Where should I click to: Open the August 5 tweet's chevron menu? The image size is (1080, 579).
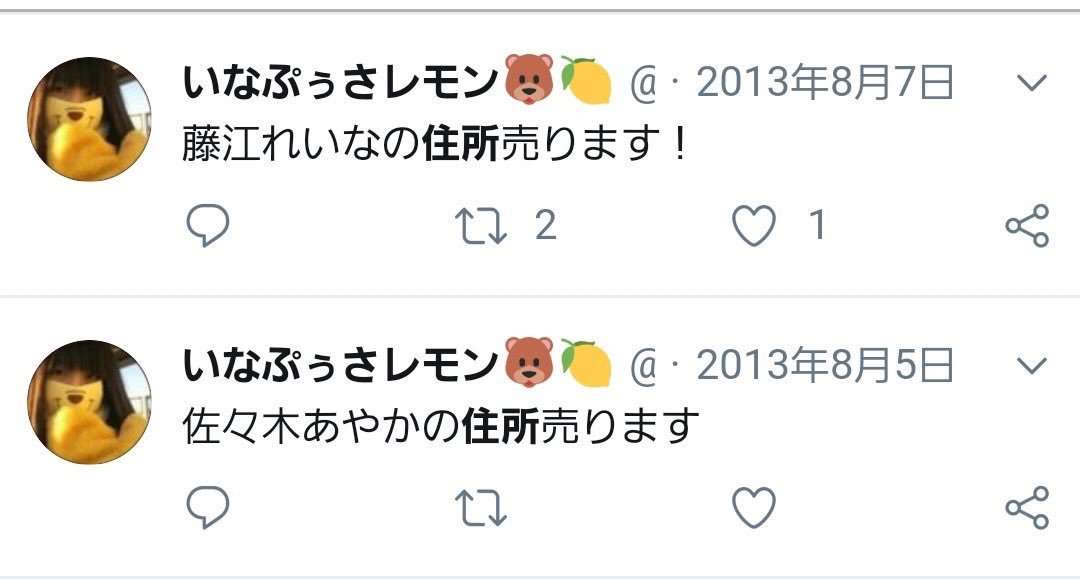pyautogui.click(x=1031, y=365)
